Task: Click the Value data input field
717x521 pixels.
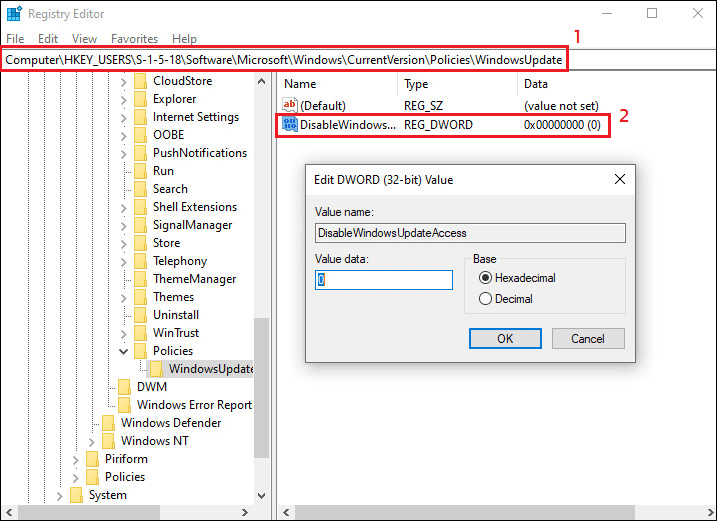Action: (384, 280)
